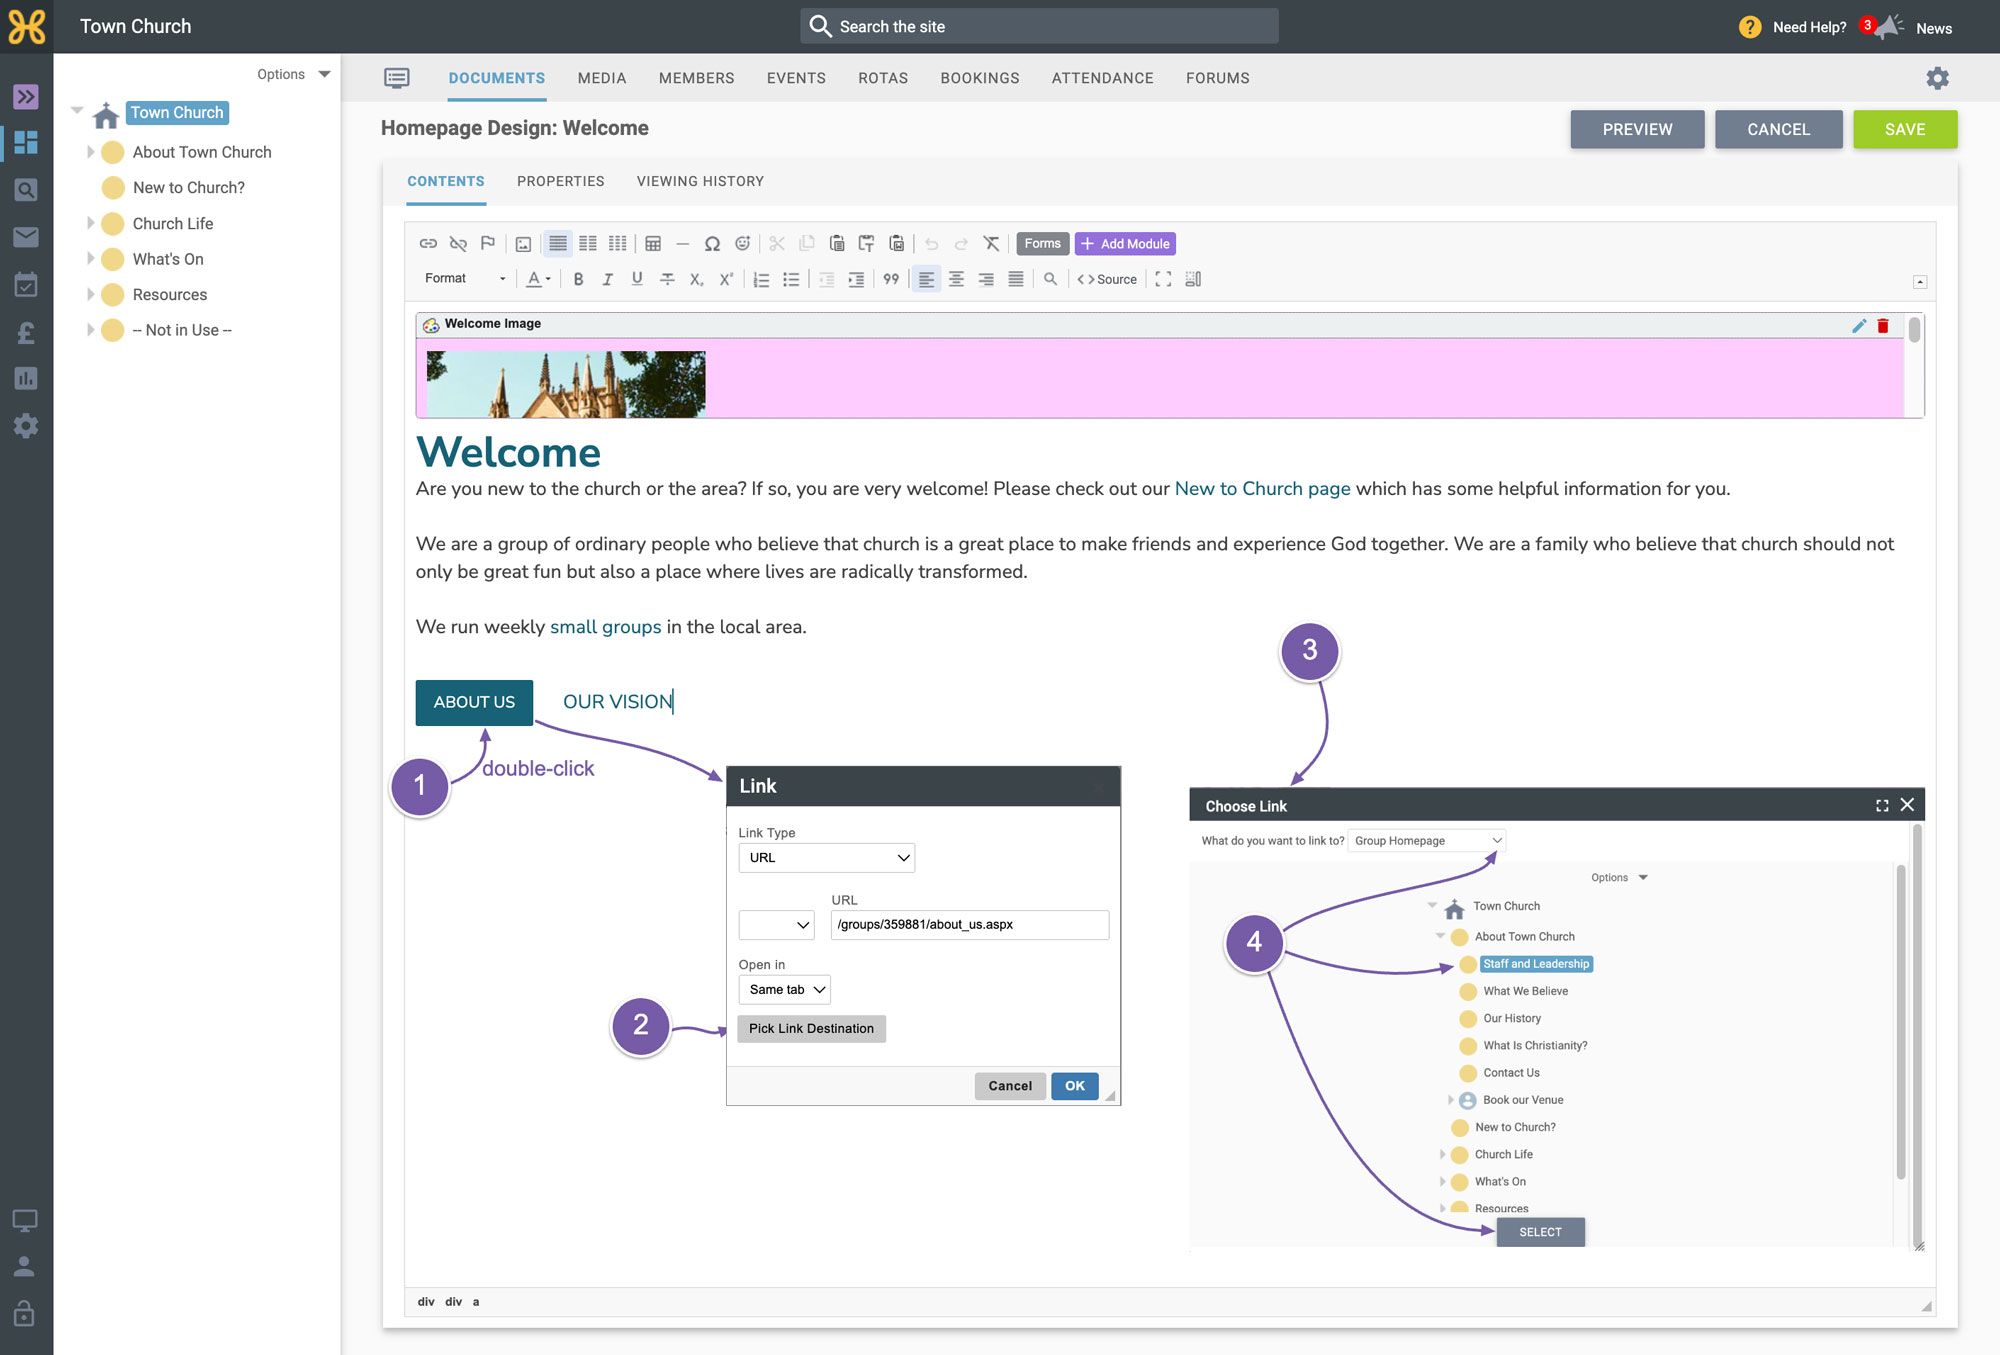The width and height of the screenshot is (2000, 1355).
Task: Click the anchor flag icon
Action: coord(488,243)
